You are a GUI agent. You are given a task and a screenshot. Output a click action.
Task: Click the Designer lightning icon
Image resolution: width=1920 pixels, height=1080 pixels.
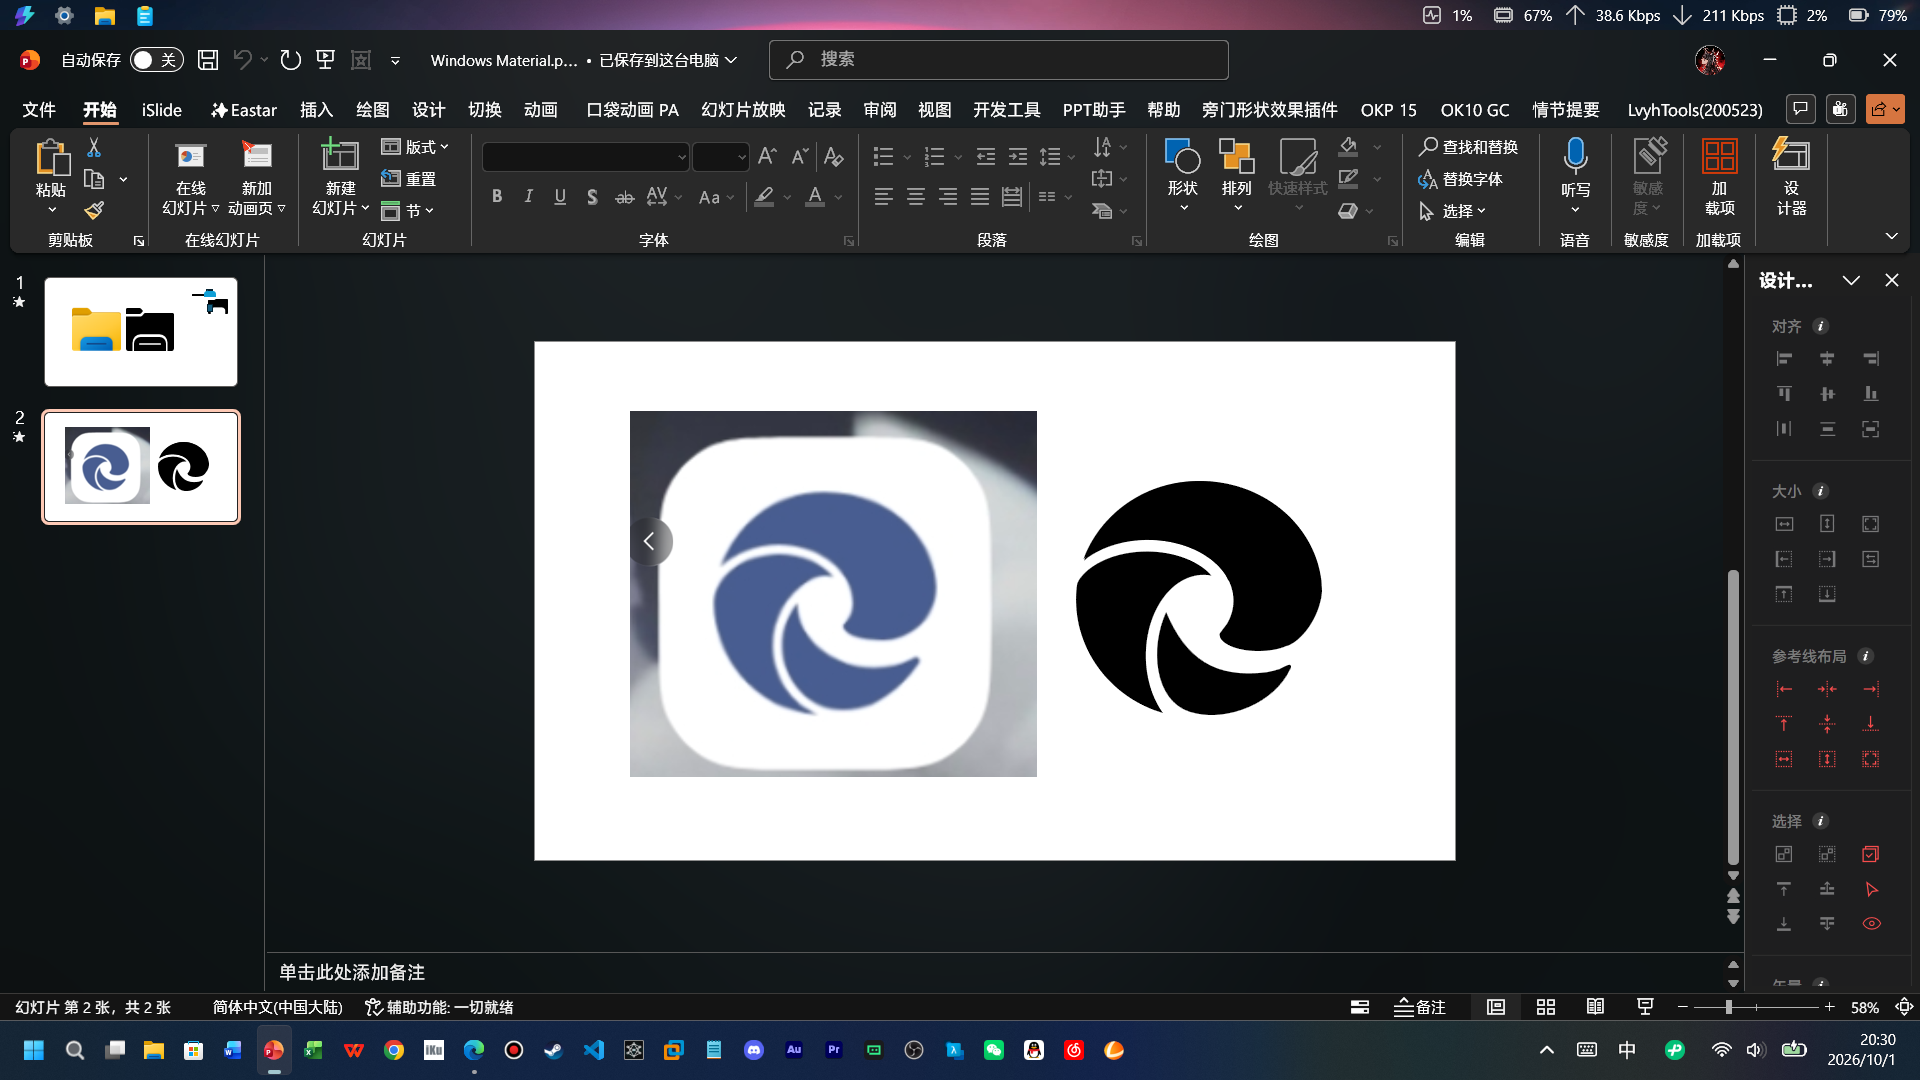point(1790,156)
